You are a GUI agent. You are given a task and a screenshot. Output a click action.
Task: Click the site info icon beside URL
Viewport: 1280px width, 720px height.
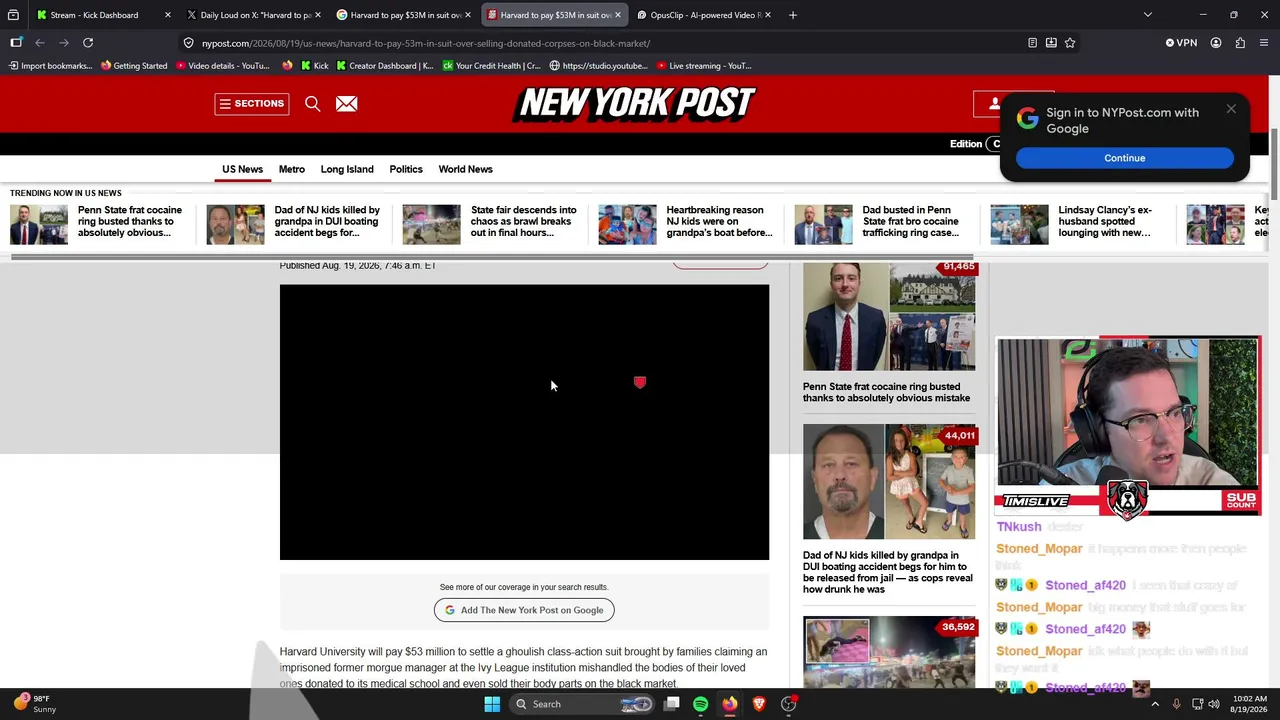click(x=189, y=43)
